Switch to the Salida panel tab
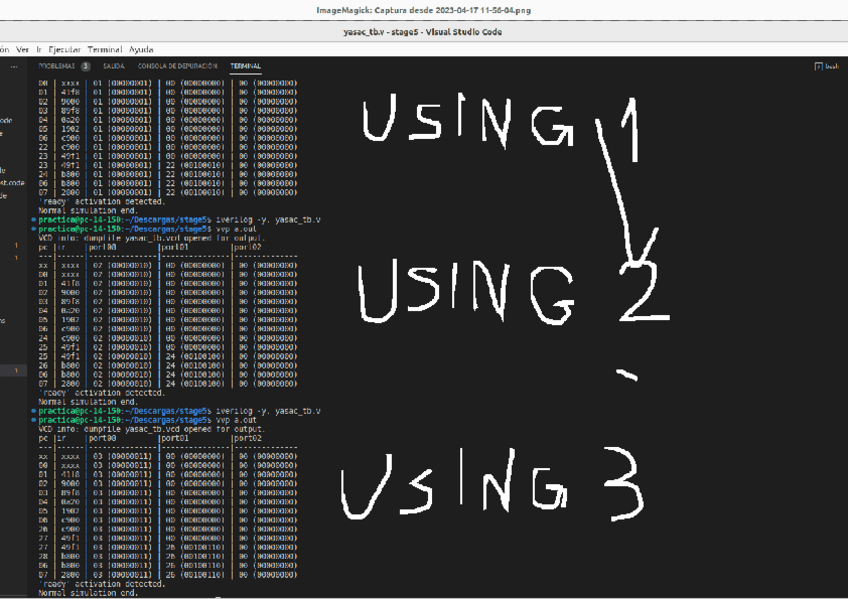 click(113, 67)
